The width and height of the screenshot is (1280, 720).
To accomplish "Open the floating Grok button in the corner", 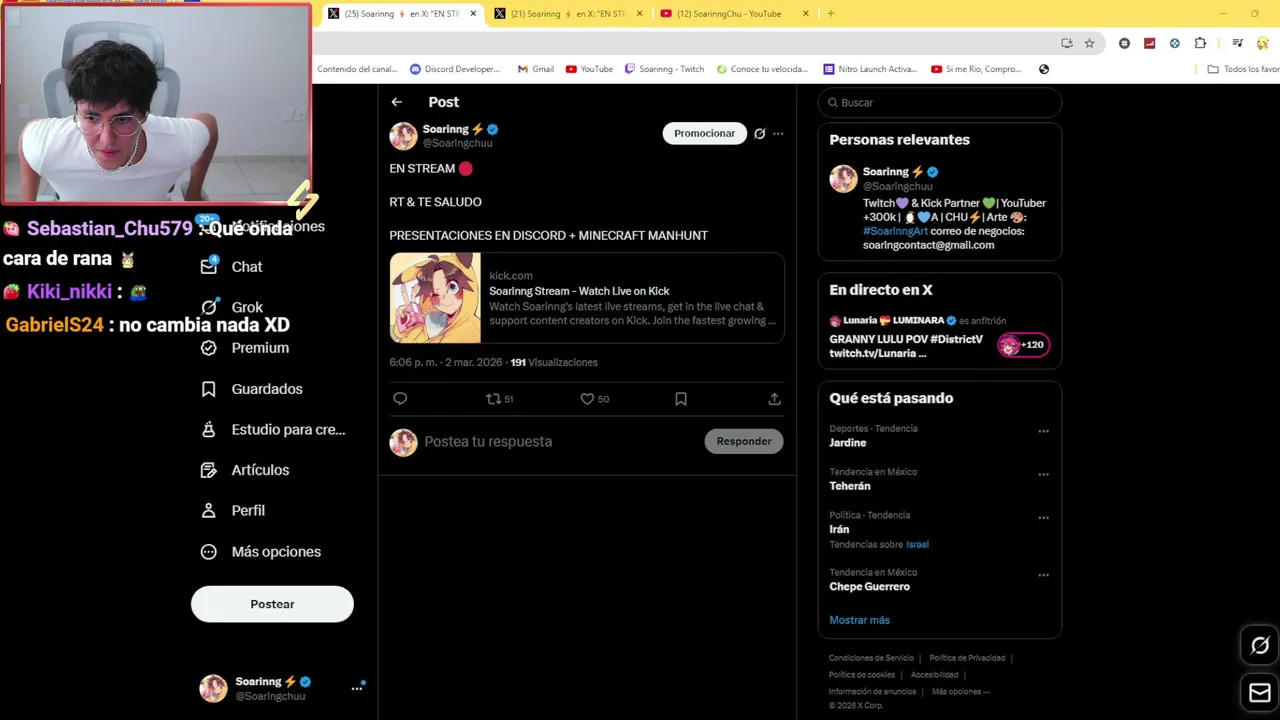I will (x=1260, y=646).
